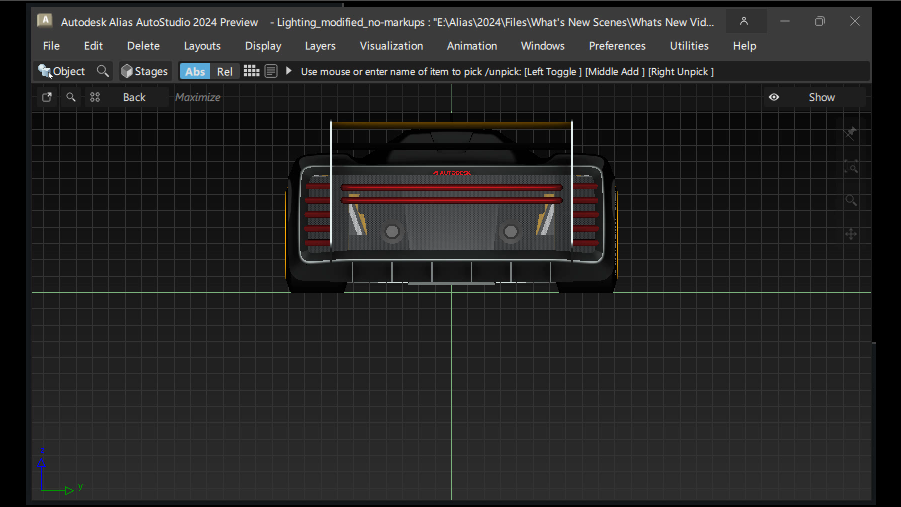Enable Abs absolute coordinate mode
901x507 pixels.
click(195, 71)
